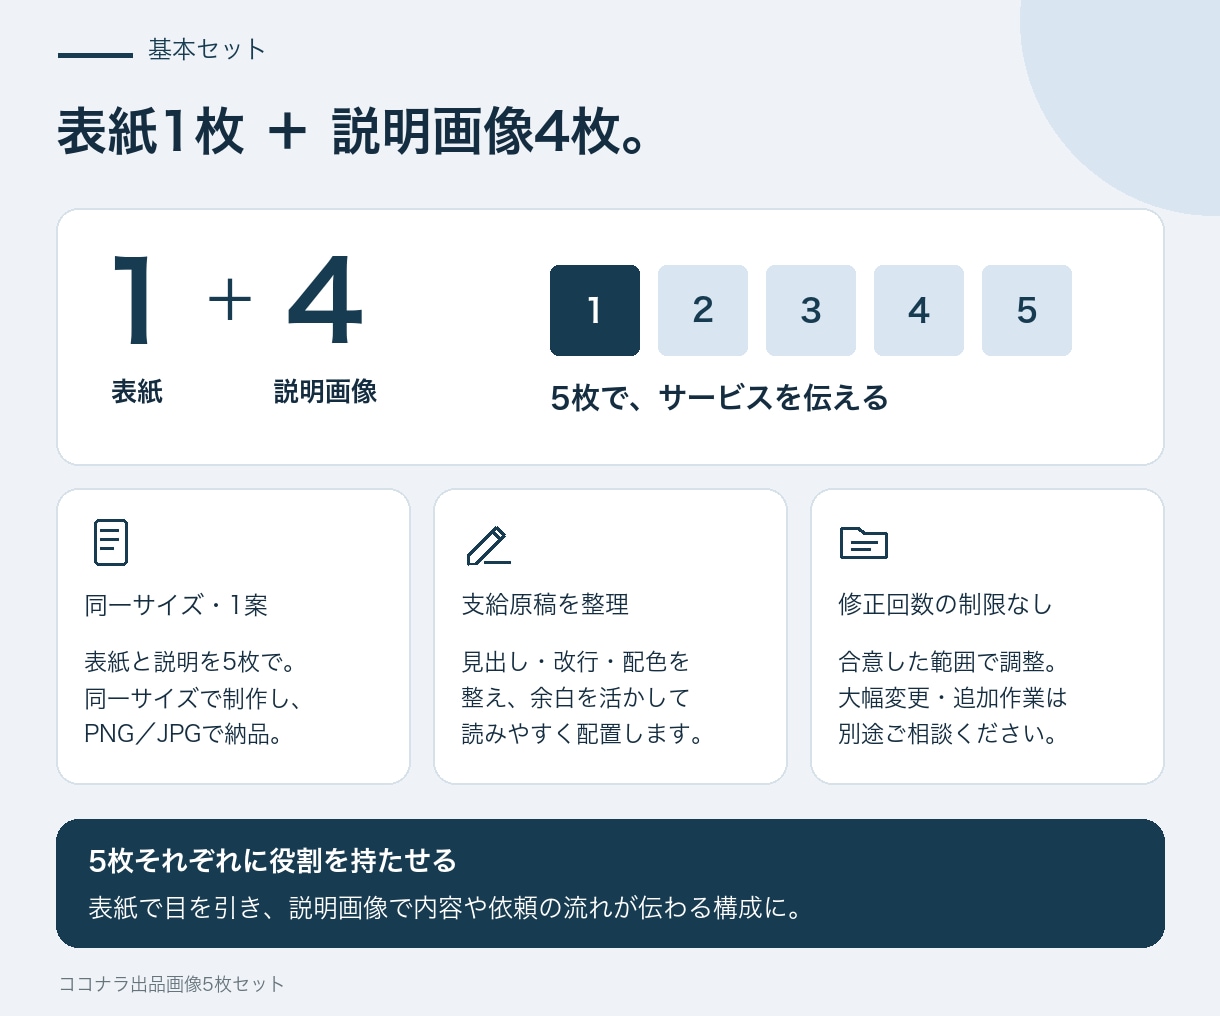Click the line 表紙と説明を5枚で。
The width and height of the screenshot is (1220, 1016).
pos(189,662)
